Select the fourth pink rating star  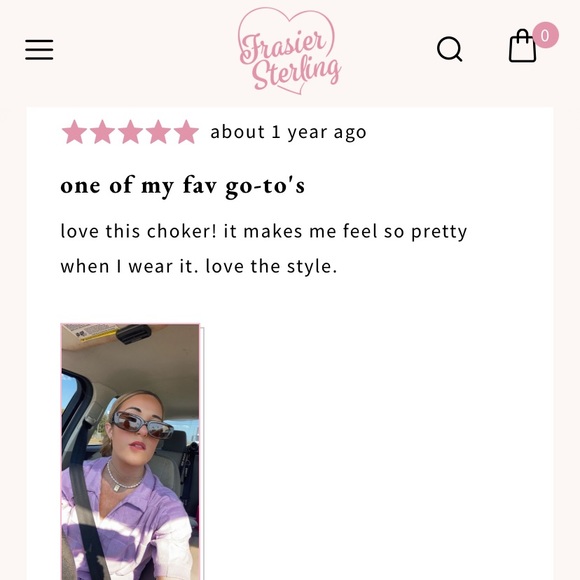click(158, 132)
